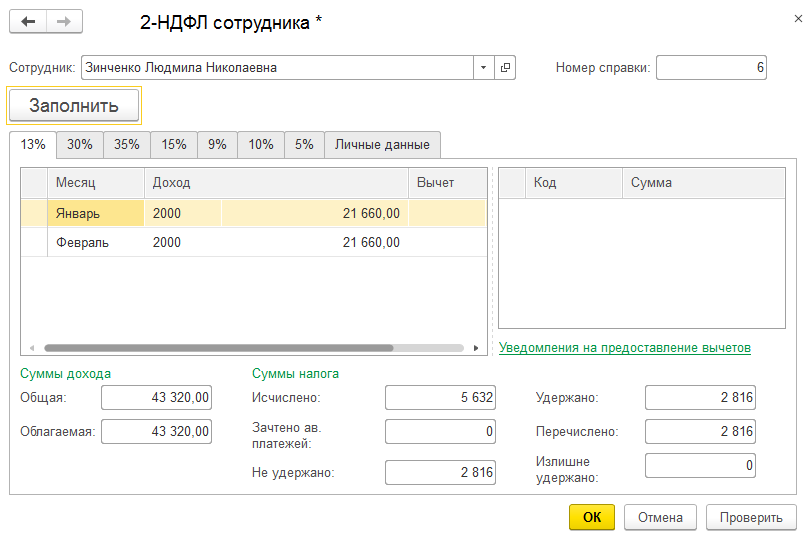Click the Исчислено tax amount field
The image size is (812, 539).
click(440, 398)
